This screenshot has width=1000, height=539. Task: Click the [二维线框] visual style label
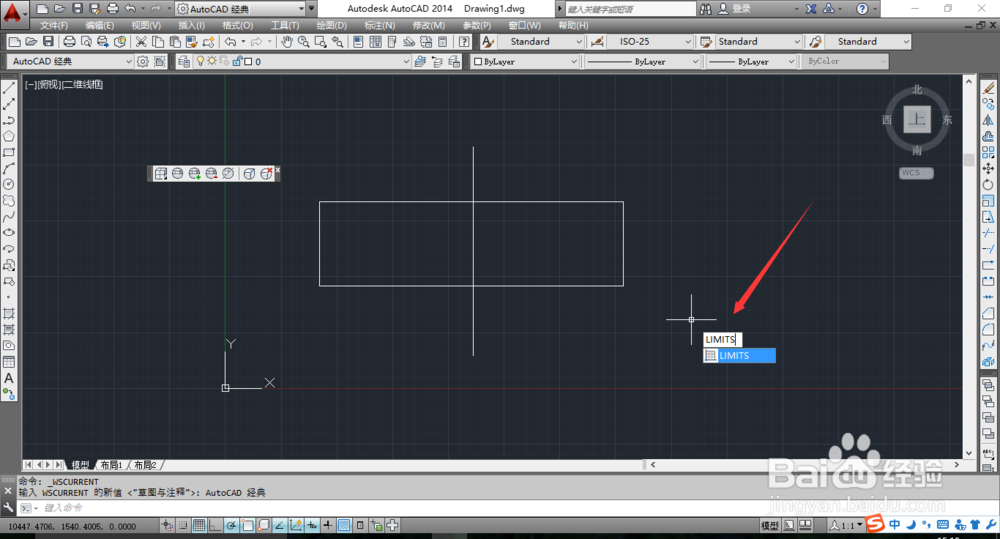click(x=82, y=84)
